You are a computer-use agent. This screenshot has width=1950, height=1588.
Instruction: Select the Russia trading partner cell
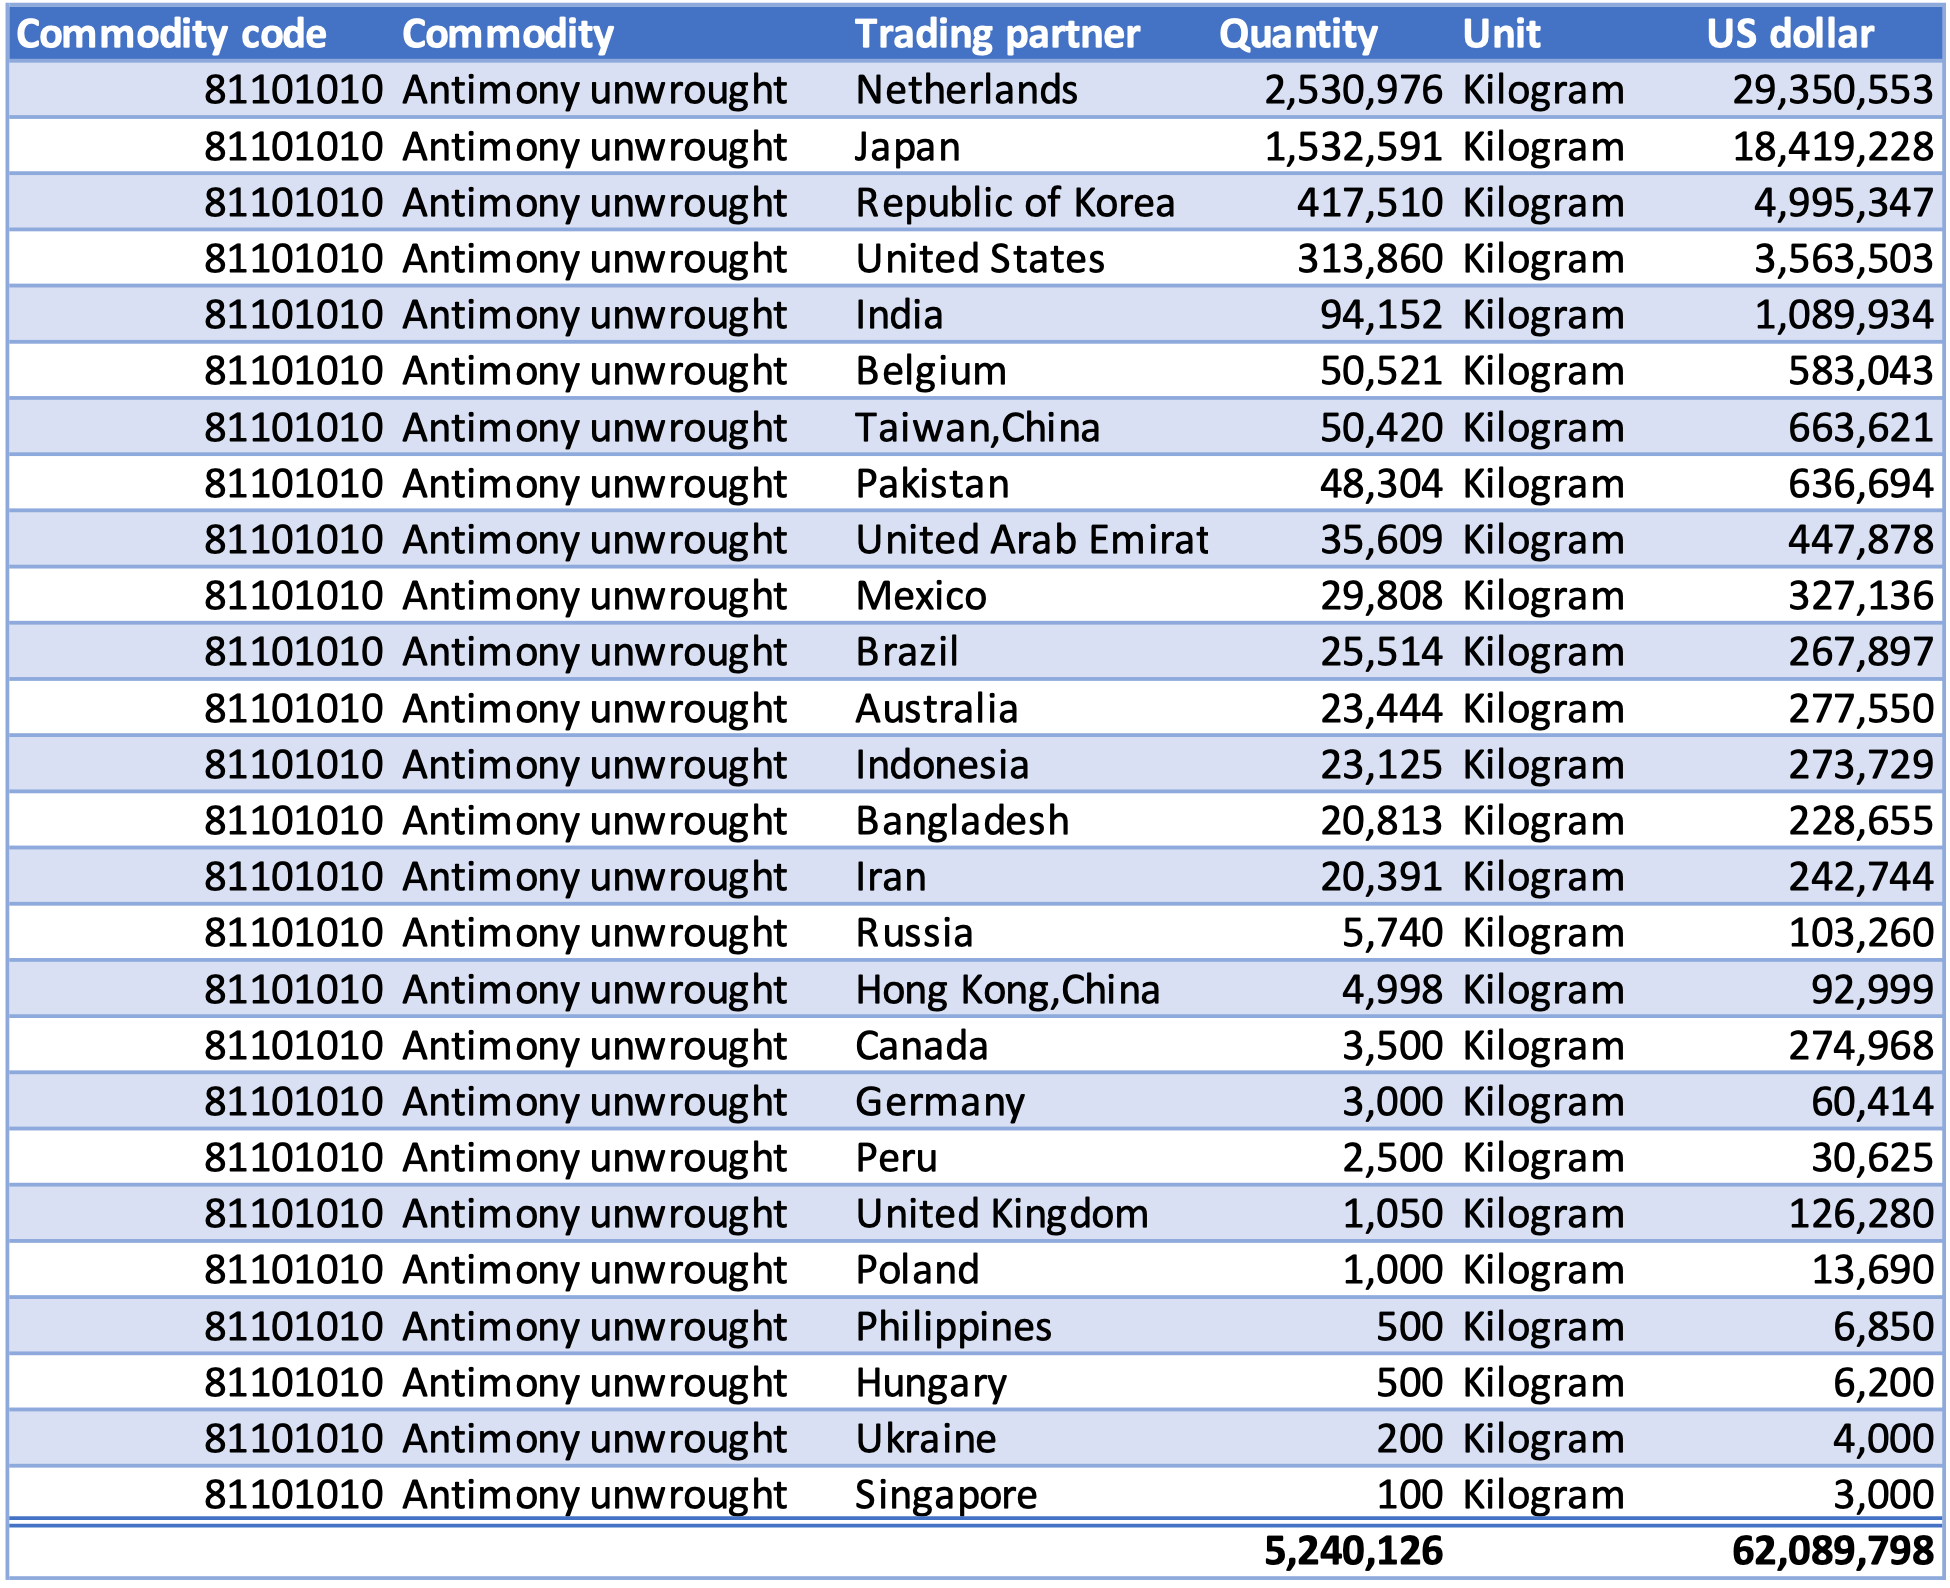(x=914, y=933)
